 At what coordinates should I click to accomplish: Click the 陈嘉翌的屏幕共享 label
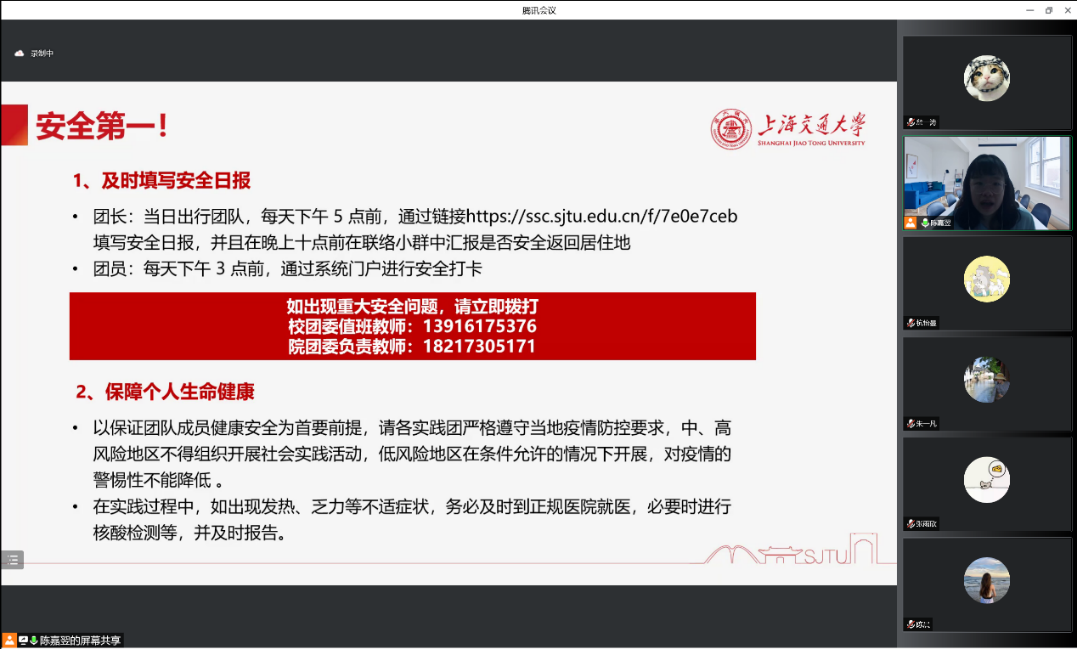coord(80,640)
